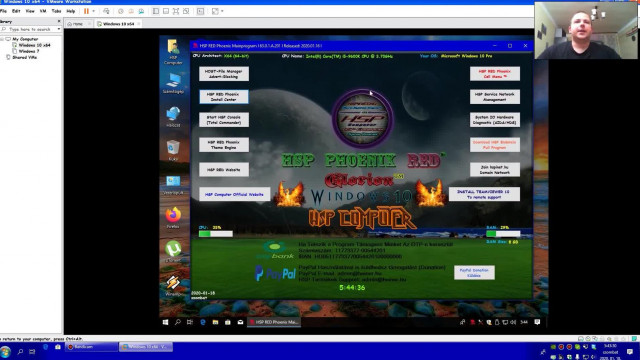Open Firefox from the guest desktop

pyautogui.click(x=173, y=215)
